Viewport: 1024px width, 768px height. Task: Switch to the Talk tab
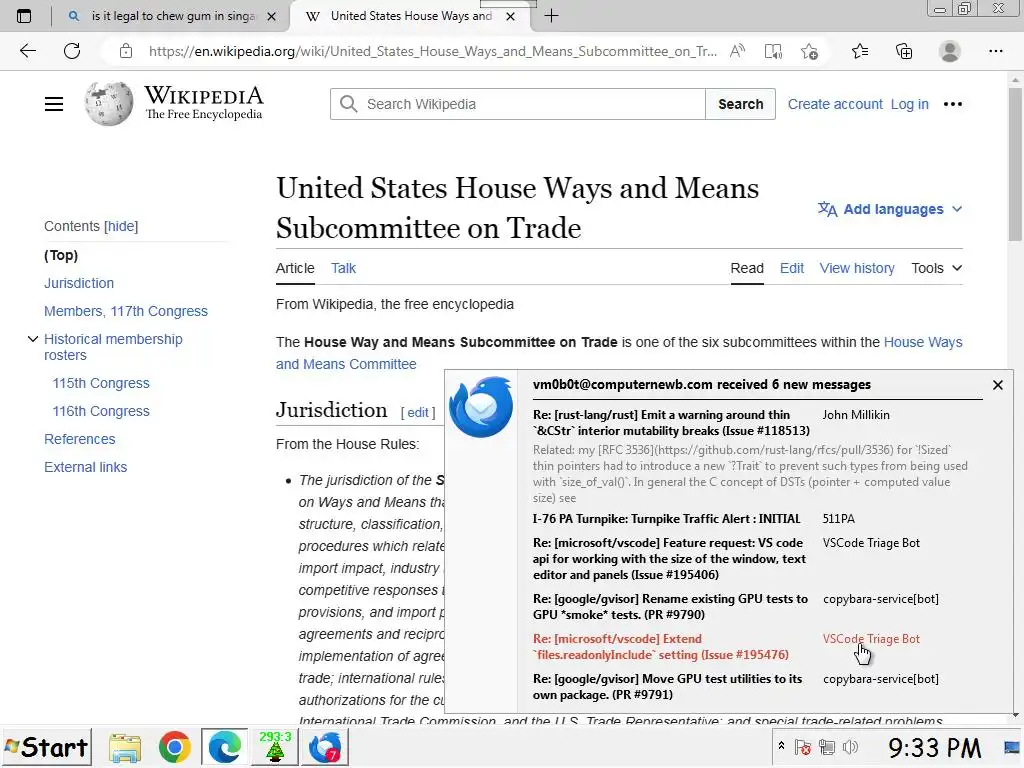pyautogui.click(x=343, y=268)
